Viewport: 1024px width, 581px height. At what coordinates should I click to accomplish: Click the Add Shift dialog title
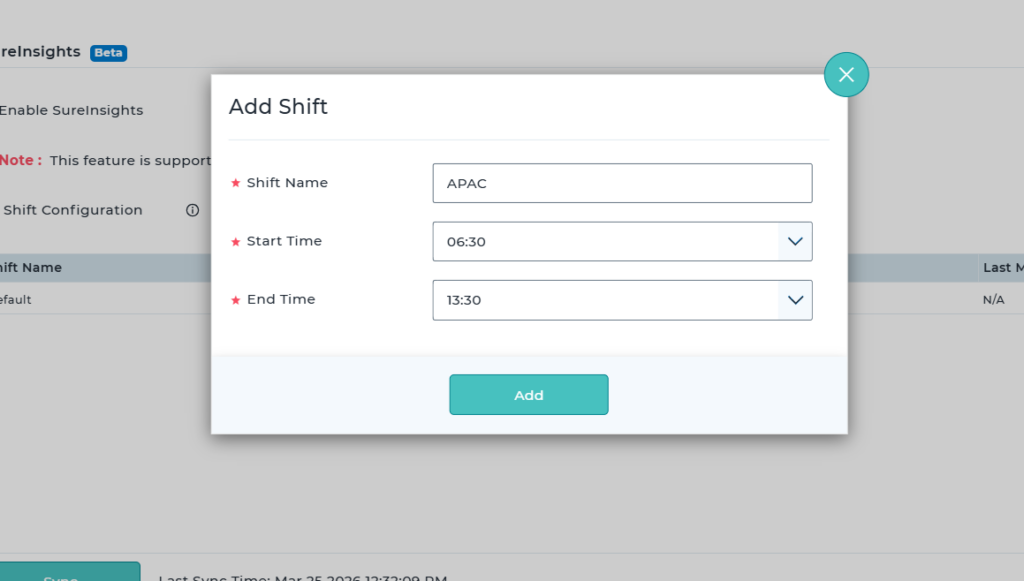tap(278, 107)
